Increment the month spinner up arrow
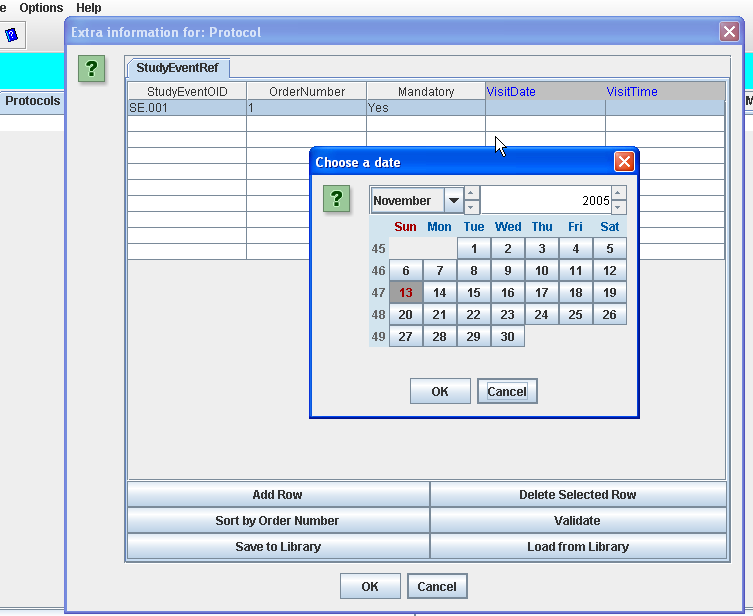The height and width of the screenshot is (616, 753). point(472,194)
